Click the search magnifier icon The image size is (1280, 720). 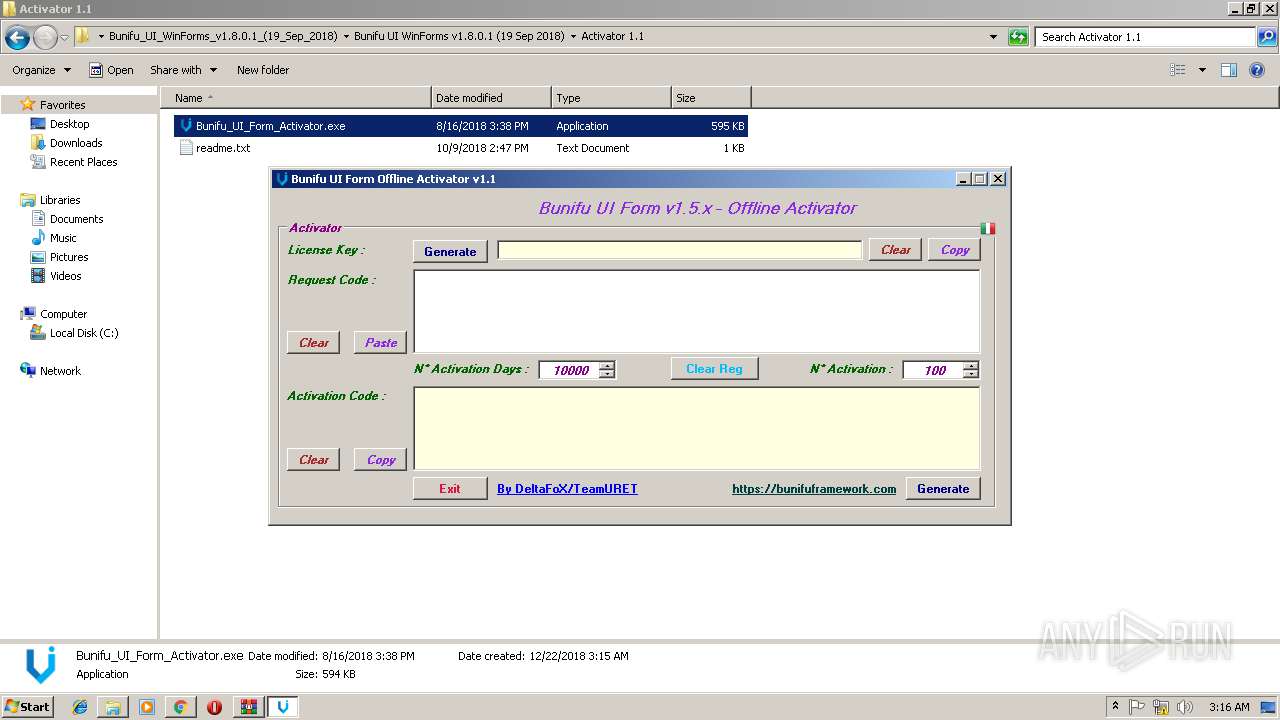(x=1266, y=37)
